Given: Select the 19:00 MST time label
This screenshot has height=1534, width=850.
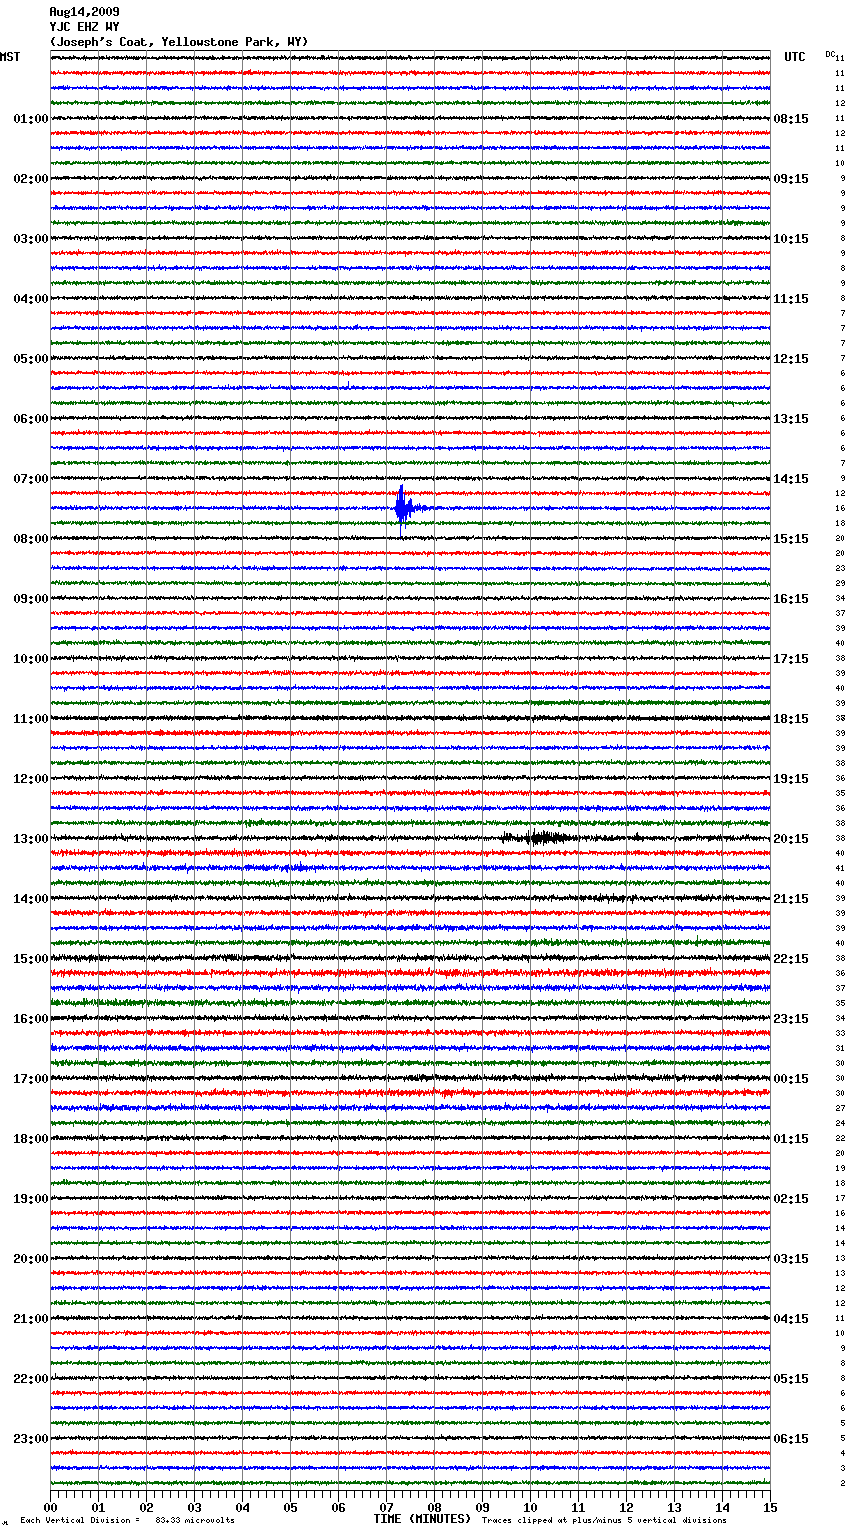Looking at the screenshot, I should (x=31, y=1199).
